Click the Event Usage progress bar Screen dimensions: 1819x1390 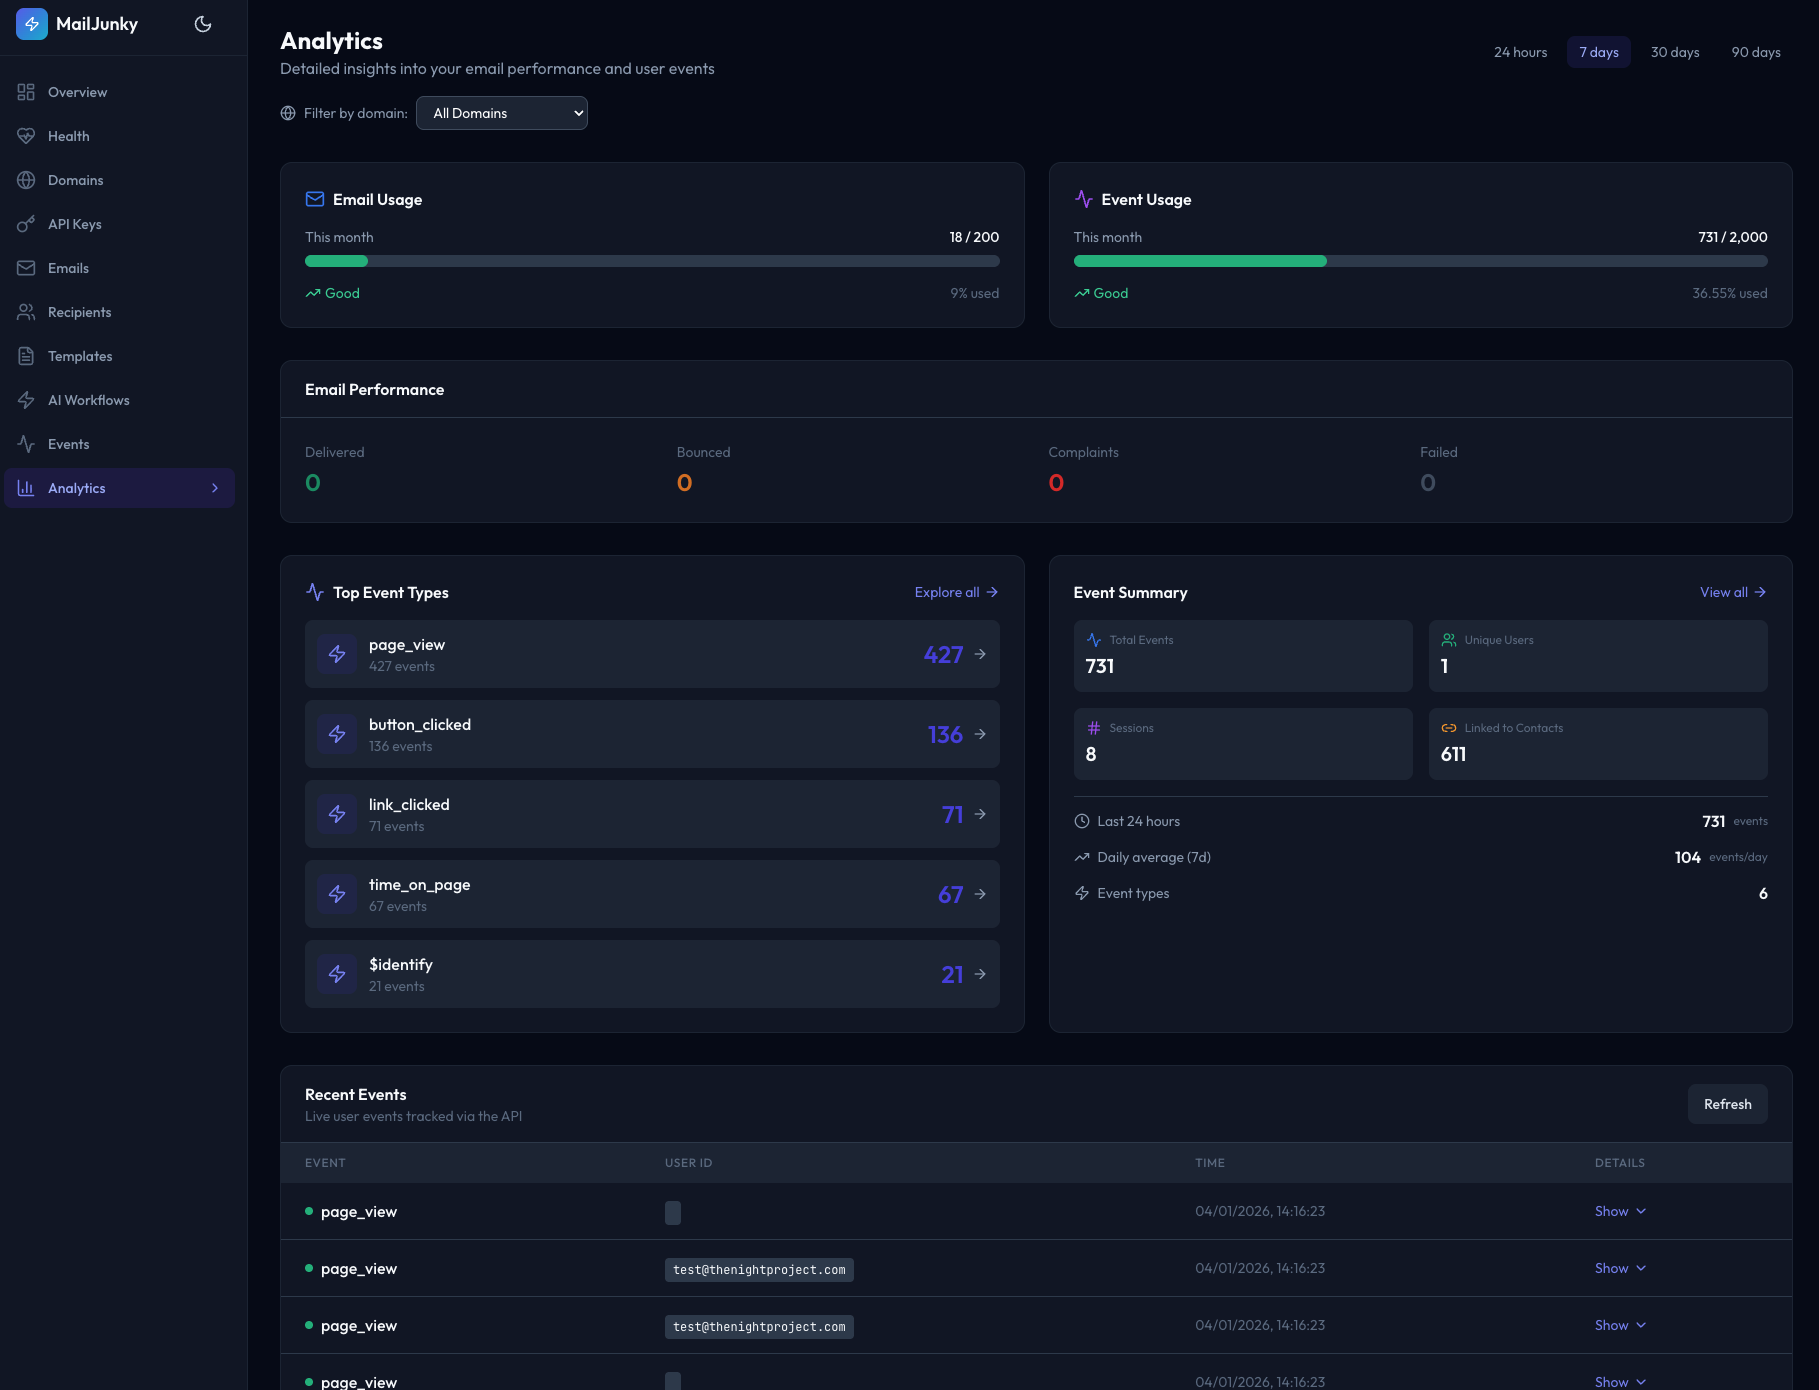[x=1420, y=261]
